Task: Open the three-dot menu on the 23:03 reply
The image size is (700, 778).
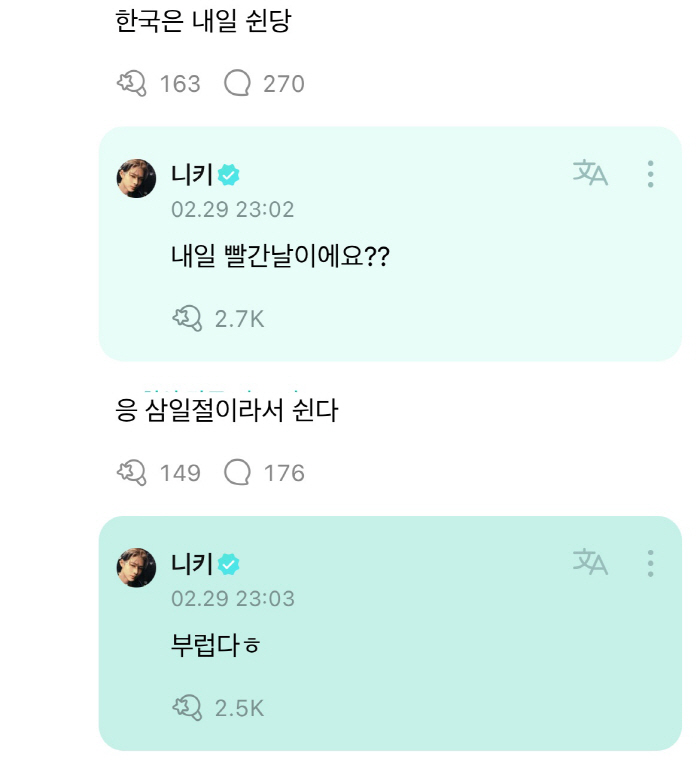Action: pyautogui.click(x=650, y=563)
